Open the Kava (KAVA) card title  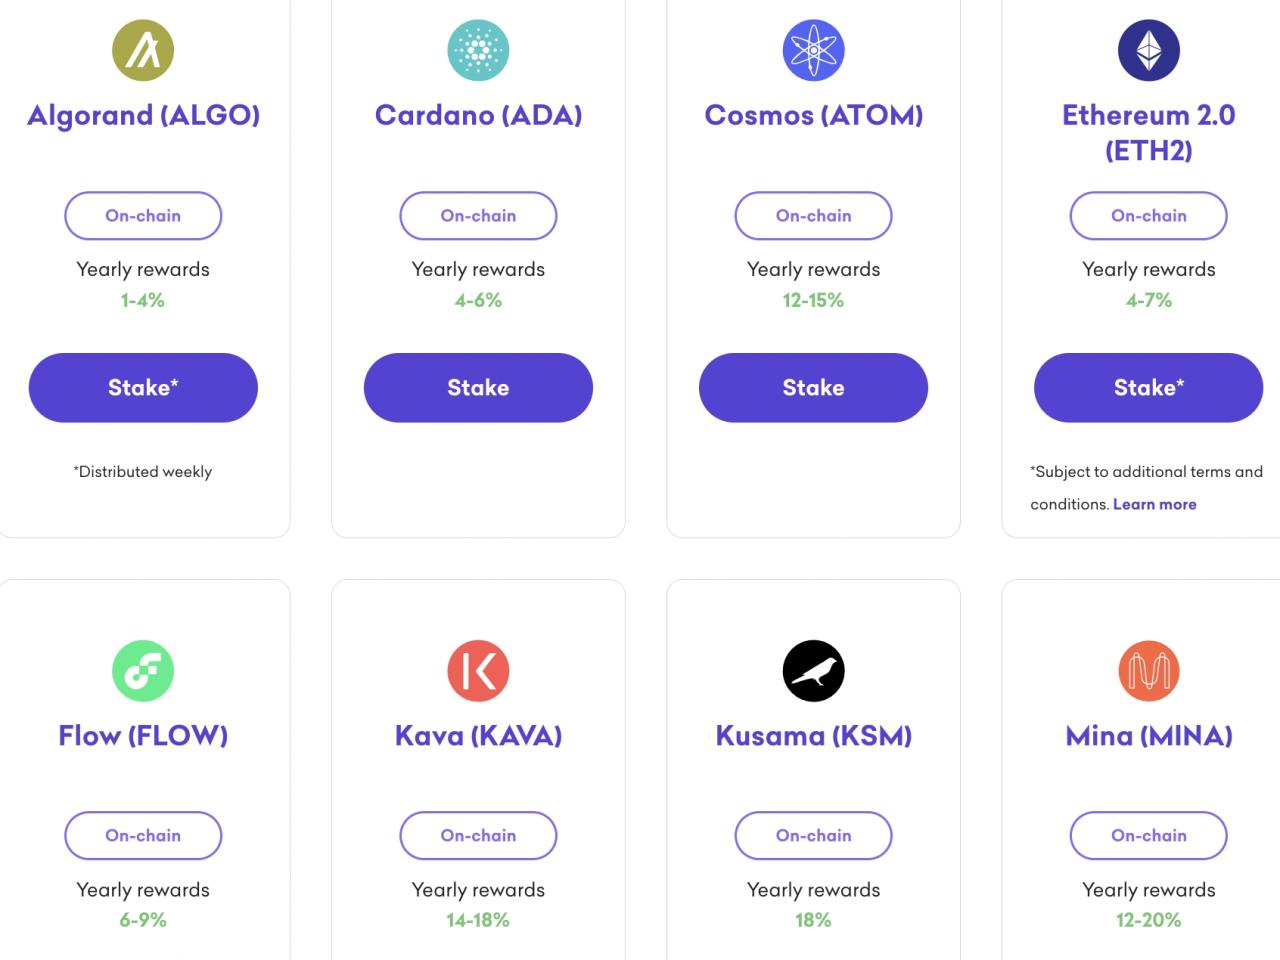478,735
